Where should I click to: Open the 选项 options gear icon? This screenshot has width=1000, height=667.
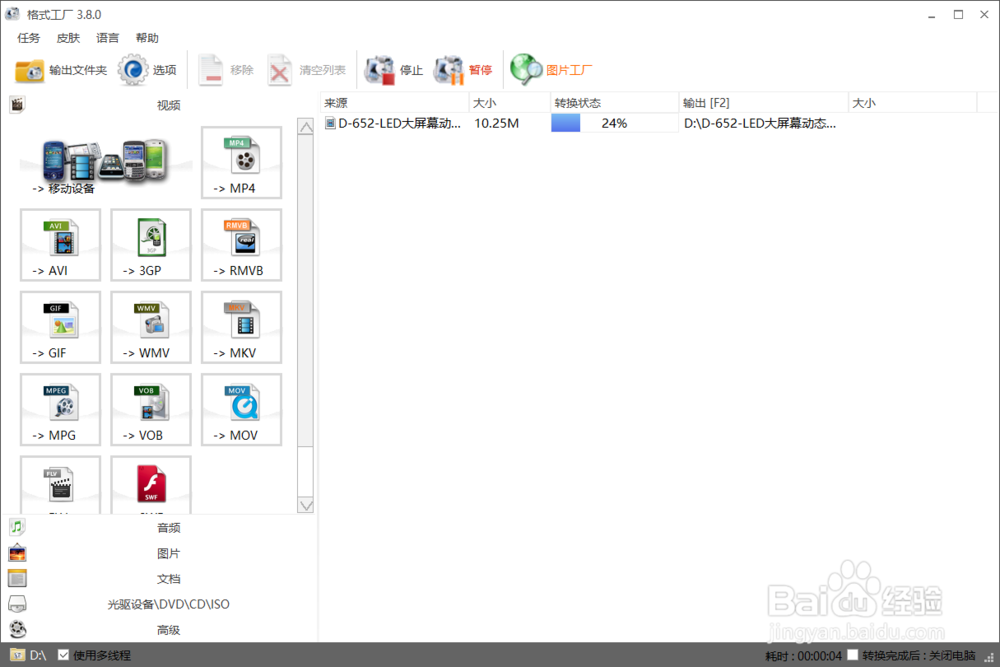pos(133,70)
